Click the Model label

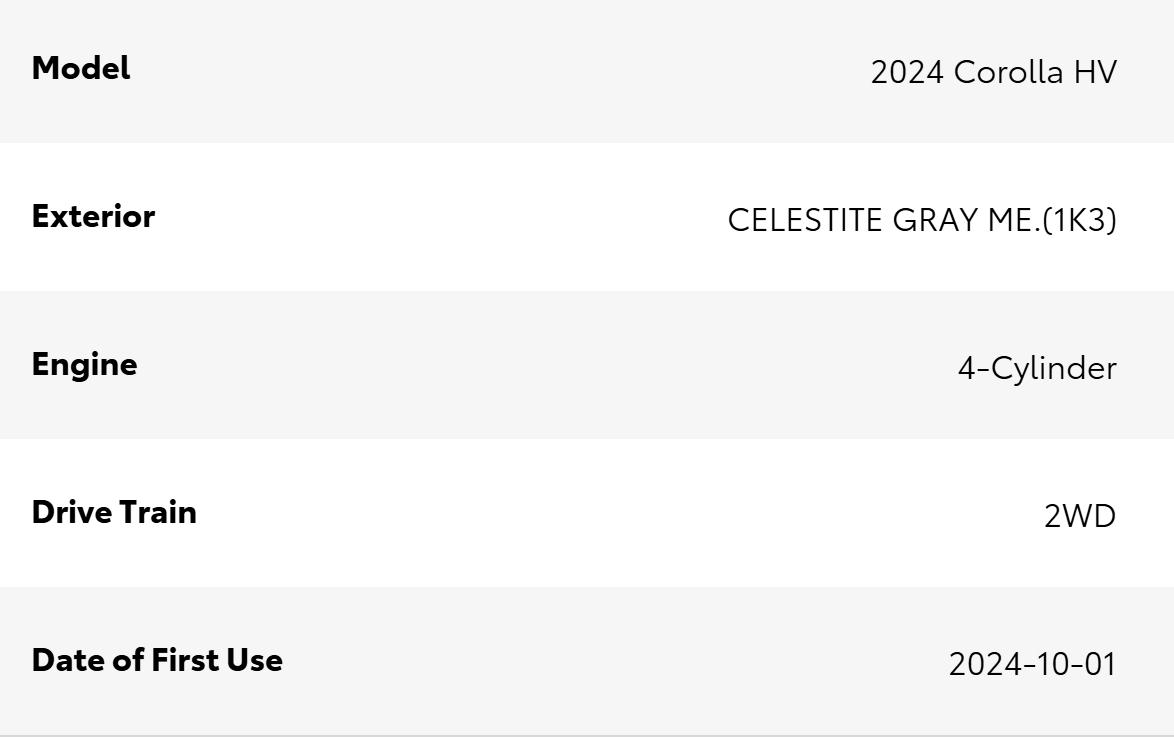81,68
